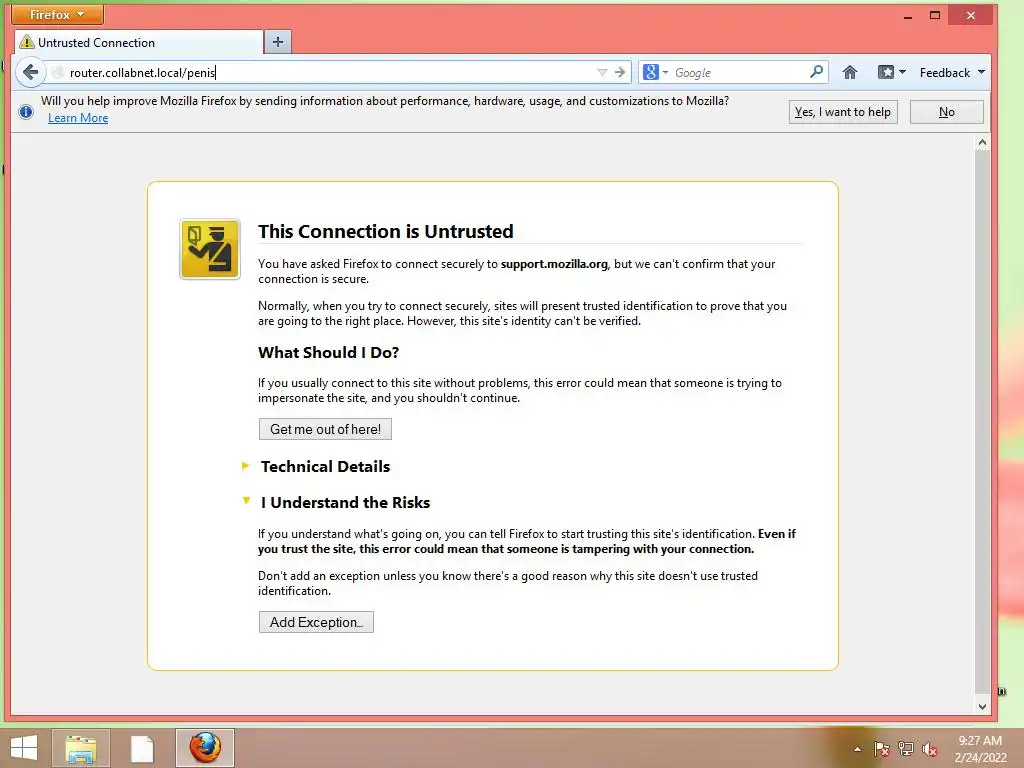This screenshot has width=1024, height=768.
Task: Click the back navigation arrow
Action: click(31, 72)
